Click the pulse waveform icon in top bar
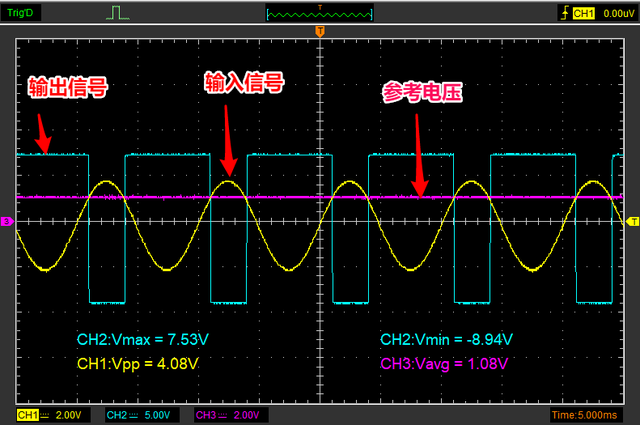 point(118,14)
